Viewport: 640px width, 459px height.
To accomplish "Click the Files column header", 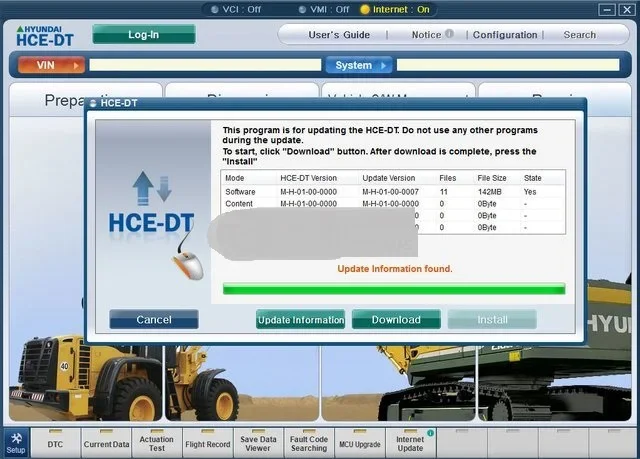I will pos(447,178).
